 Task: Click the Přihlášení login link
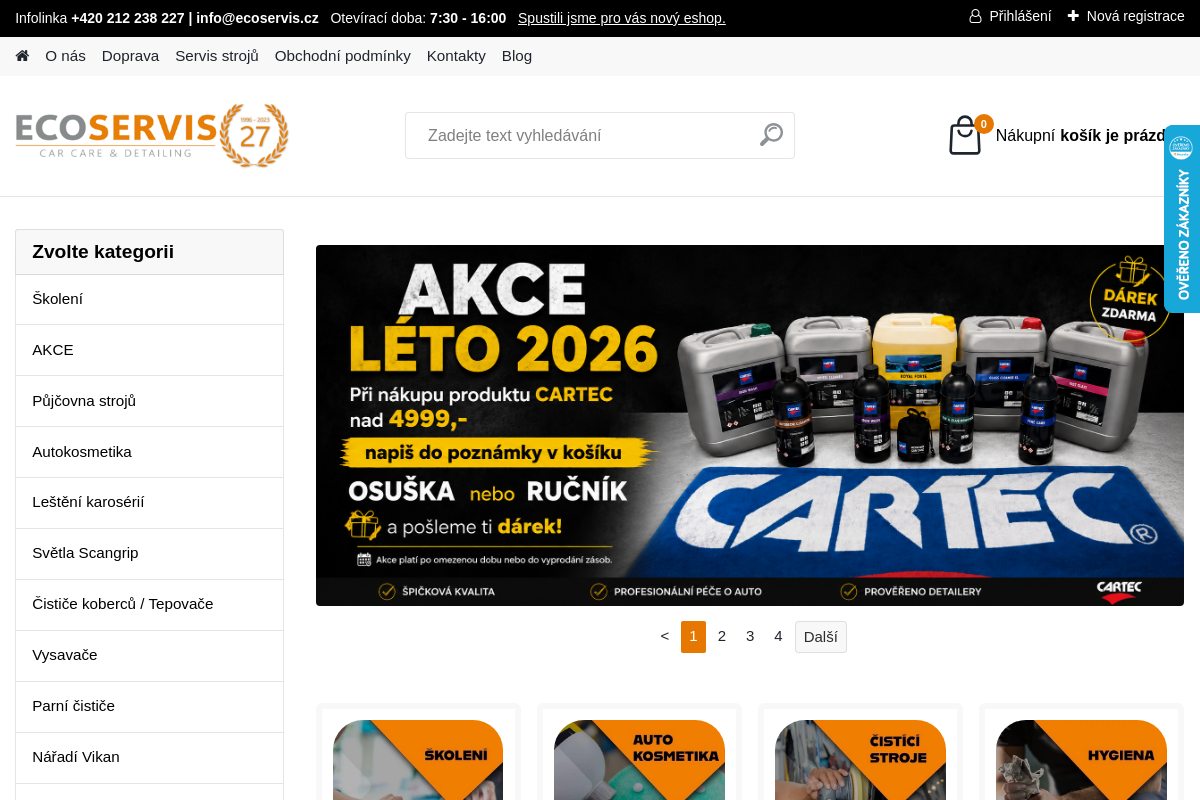pyautogui.click(x=1020, y=16)
